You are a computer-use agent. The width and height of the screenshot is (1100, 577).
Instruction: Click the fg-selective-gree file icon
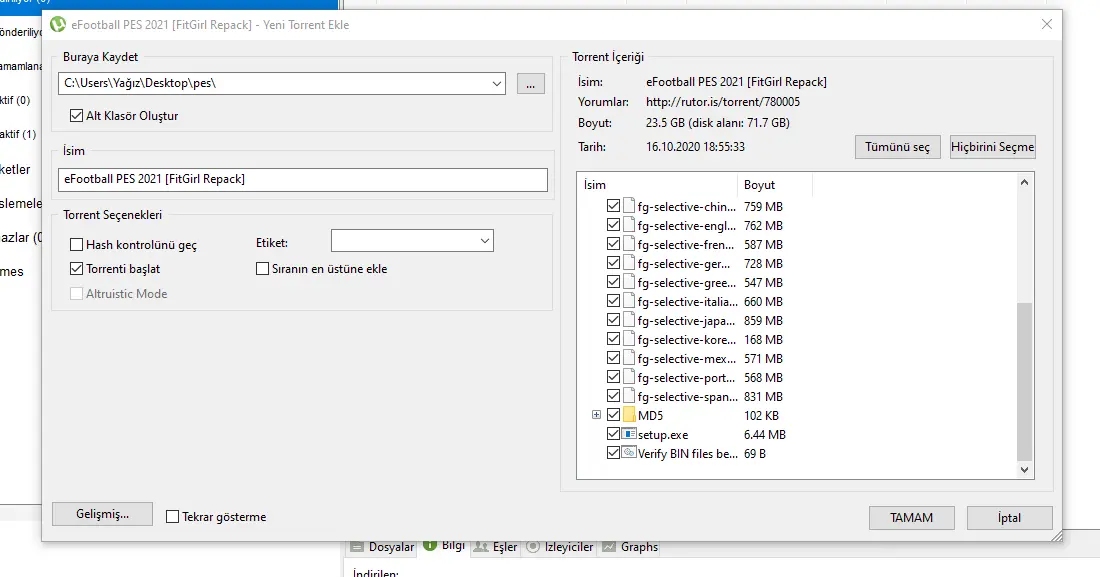629,282
